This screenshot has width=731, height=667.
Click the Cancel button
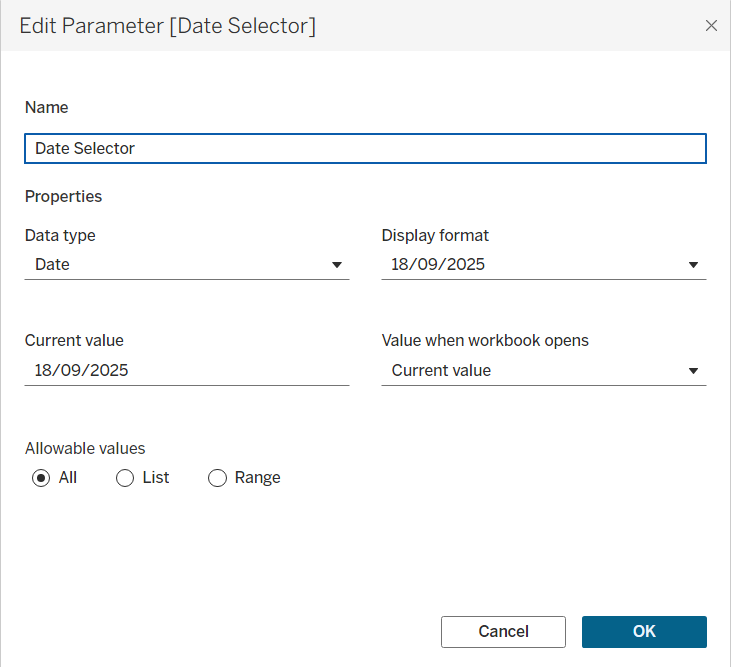pyautogui.click(x=503, y=632)
